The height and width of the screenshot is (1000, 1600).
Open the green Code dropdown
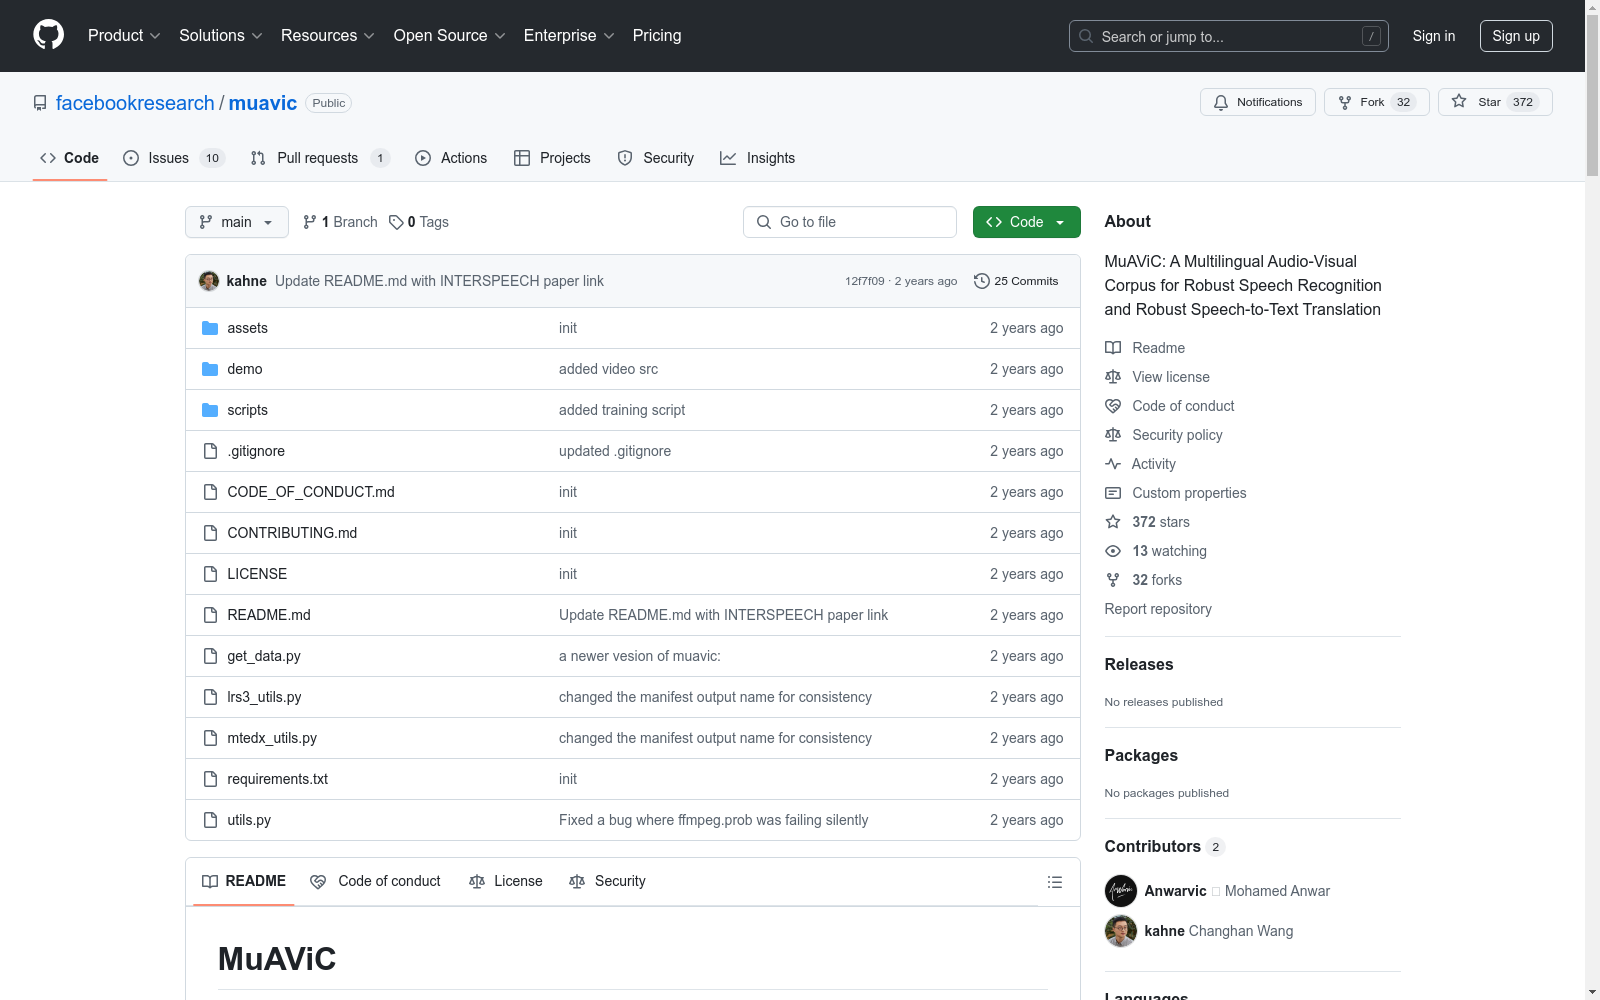click(x=1027, y=222)
